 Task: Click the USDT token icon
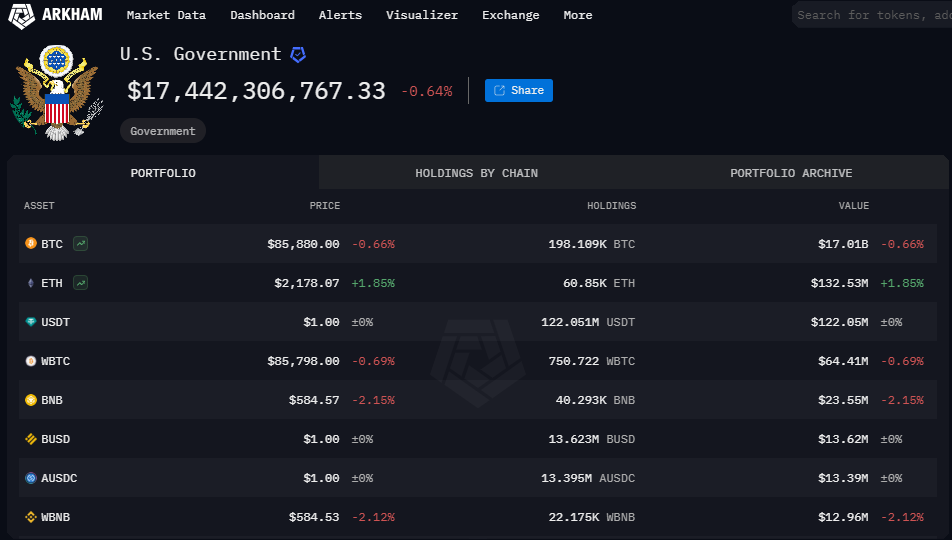click(x=30, y=322)
